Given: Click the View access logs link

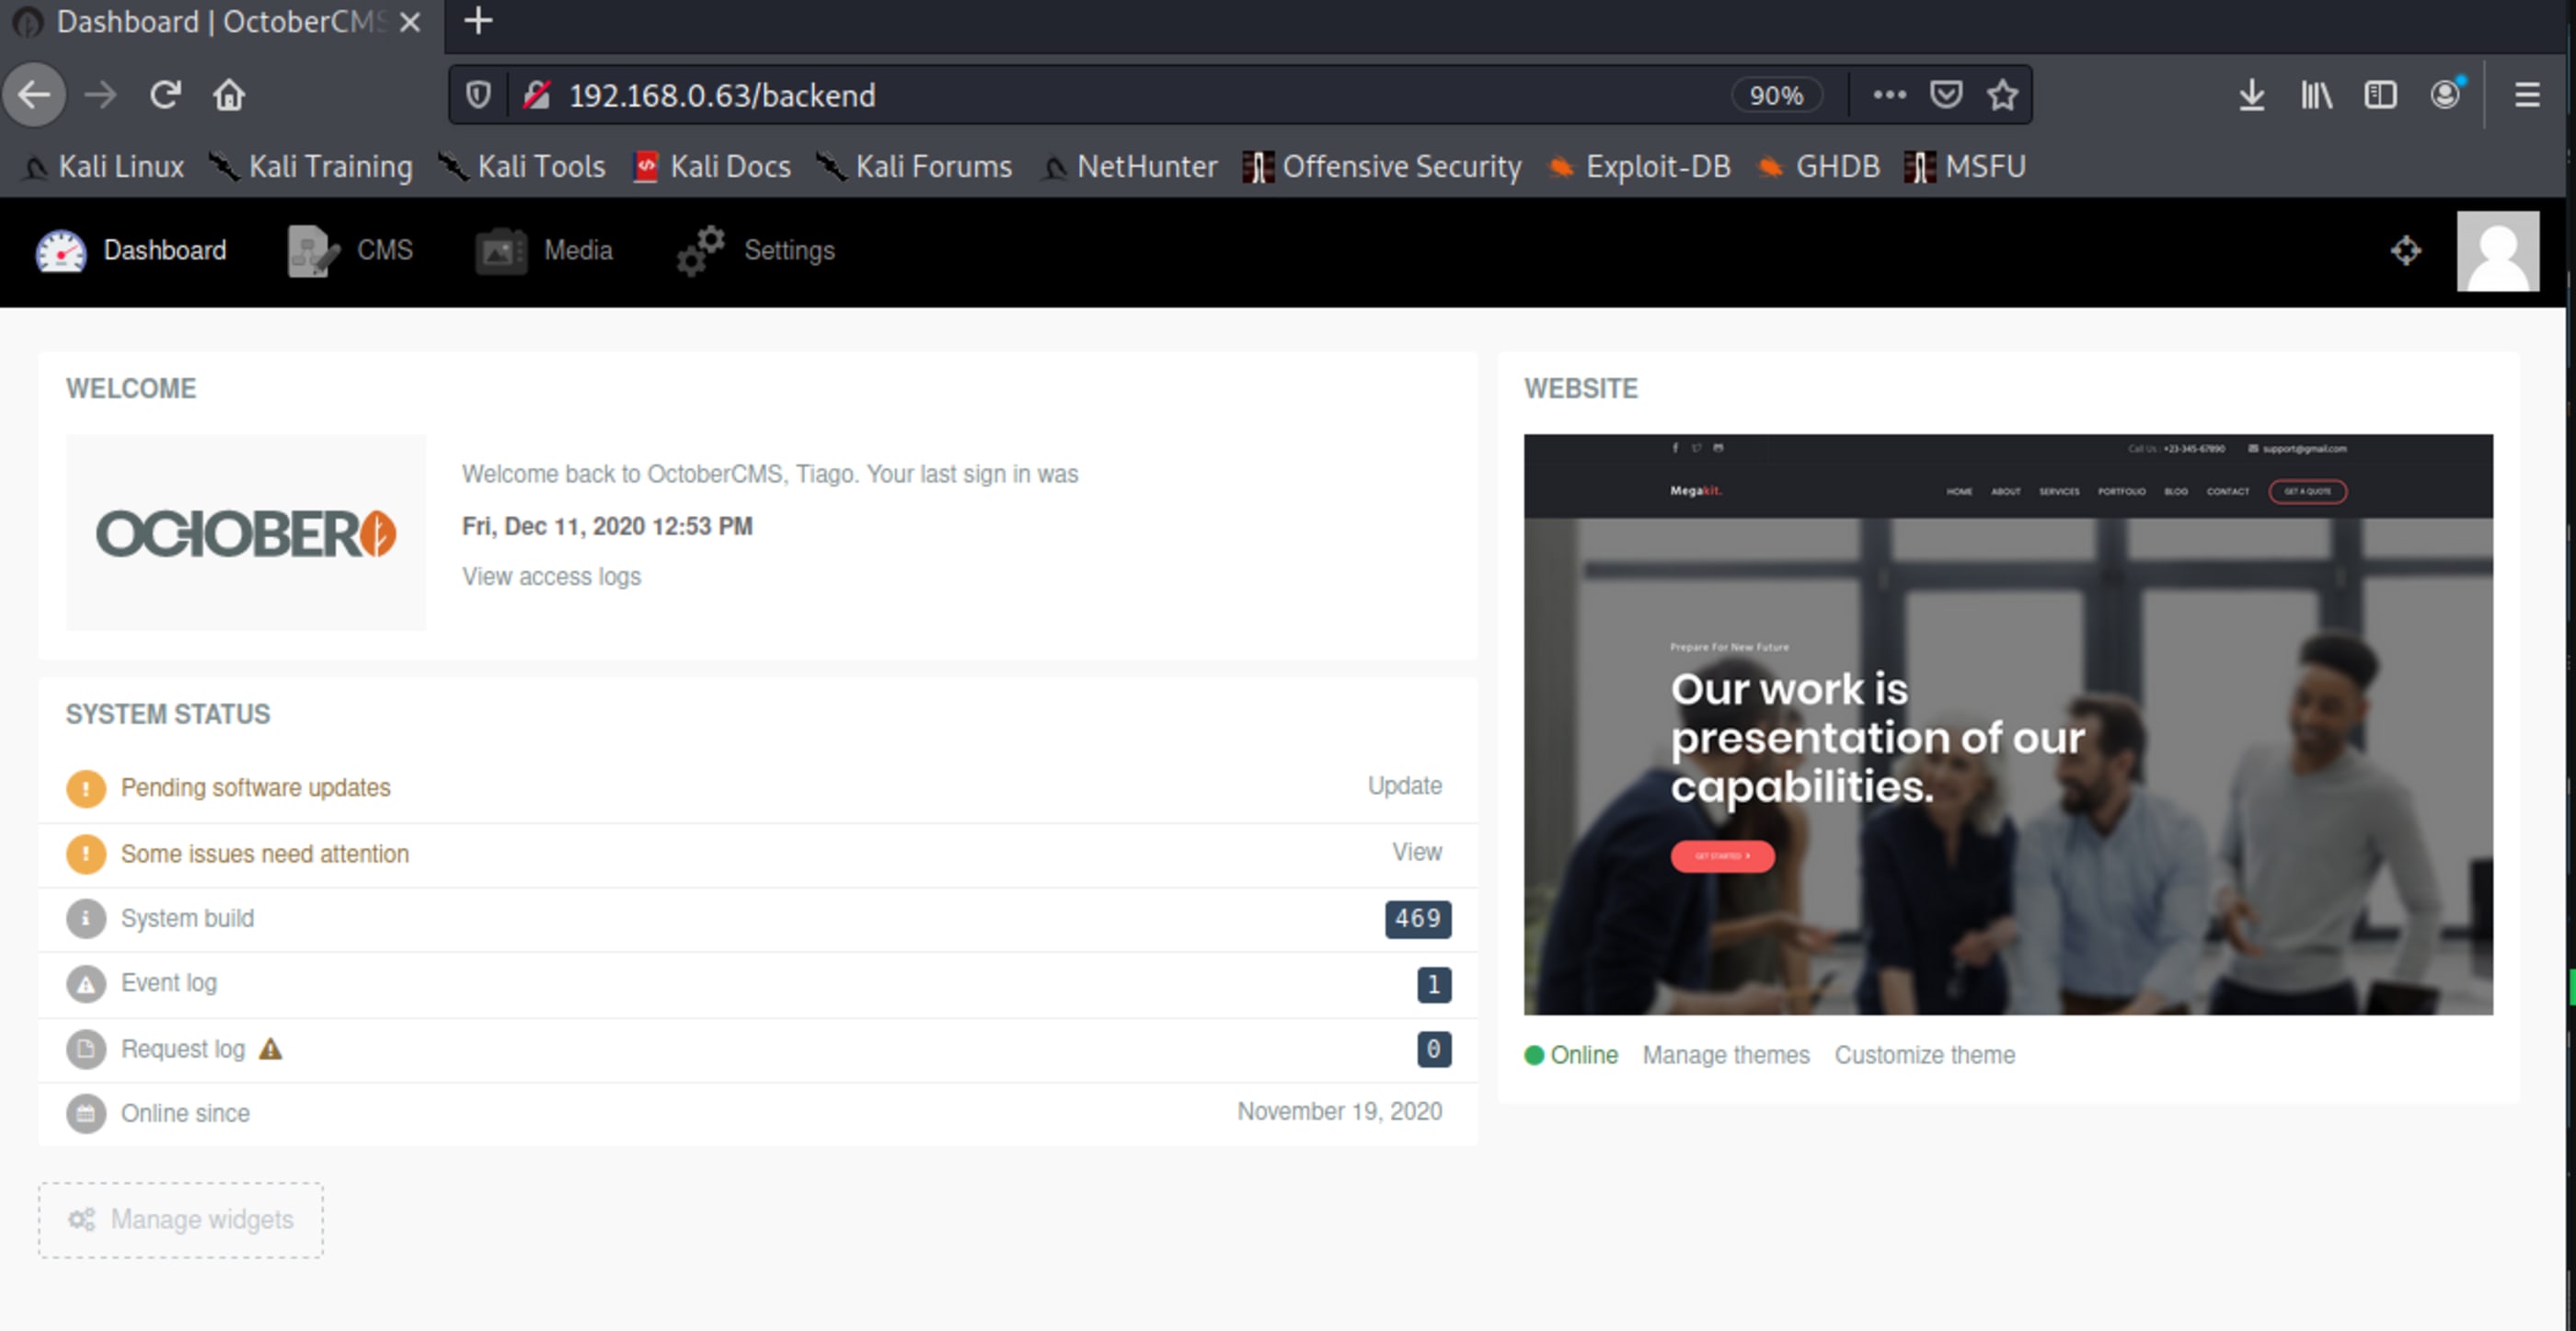Looking at the screenshot, I should point(551,577).
